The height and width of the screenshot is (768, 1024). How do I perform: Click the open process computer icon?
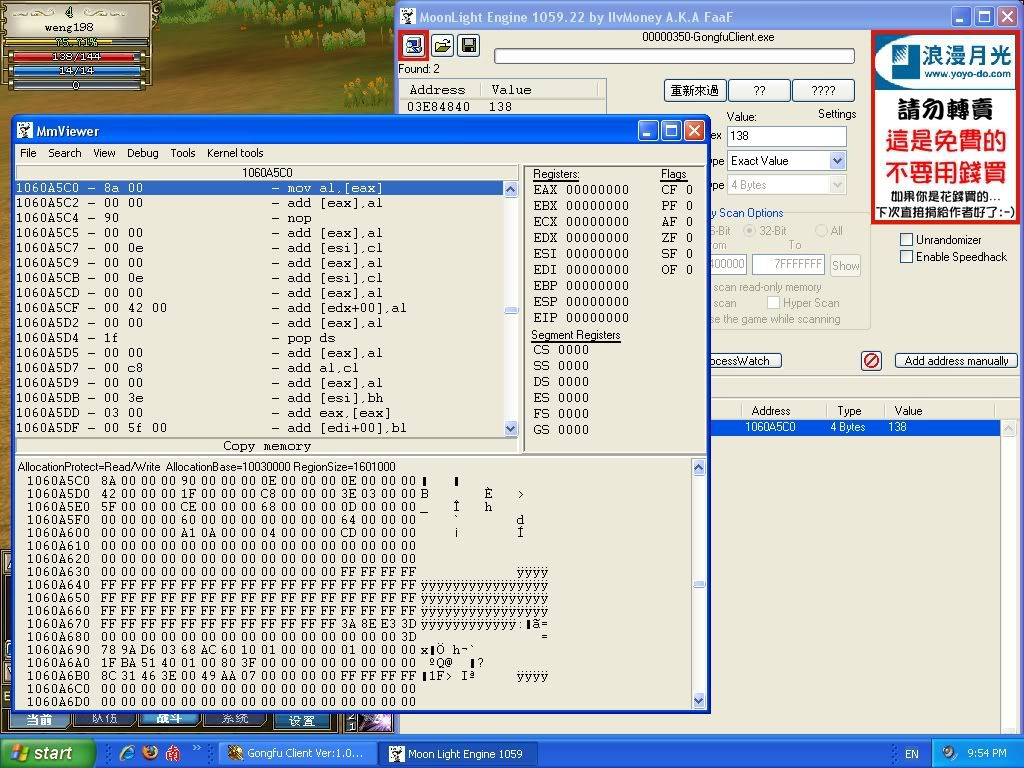(x=413, y=45)
